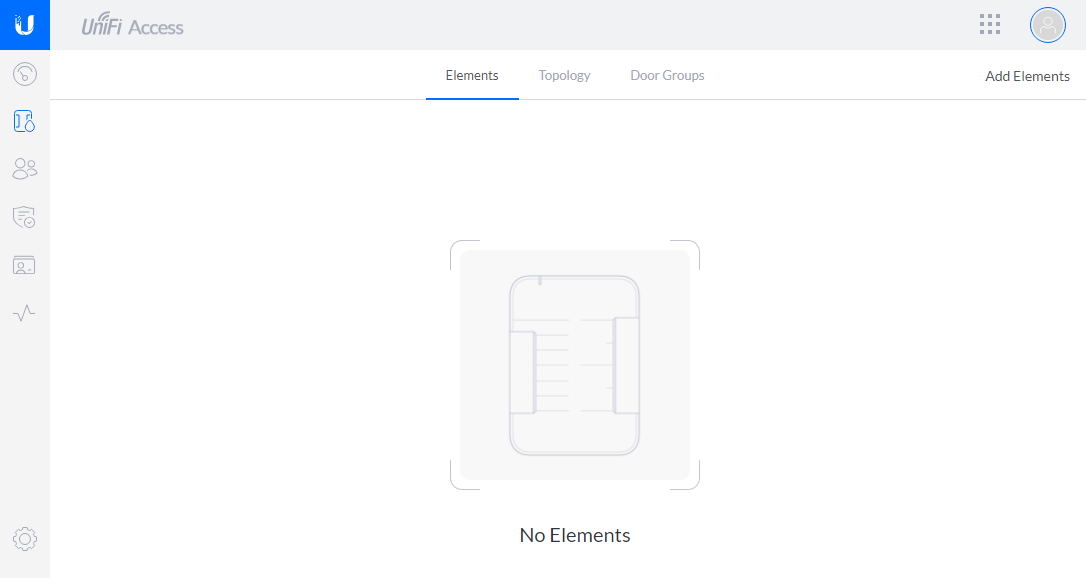Click the UniFi Access logo text

coord(133,27)
